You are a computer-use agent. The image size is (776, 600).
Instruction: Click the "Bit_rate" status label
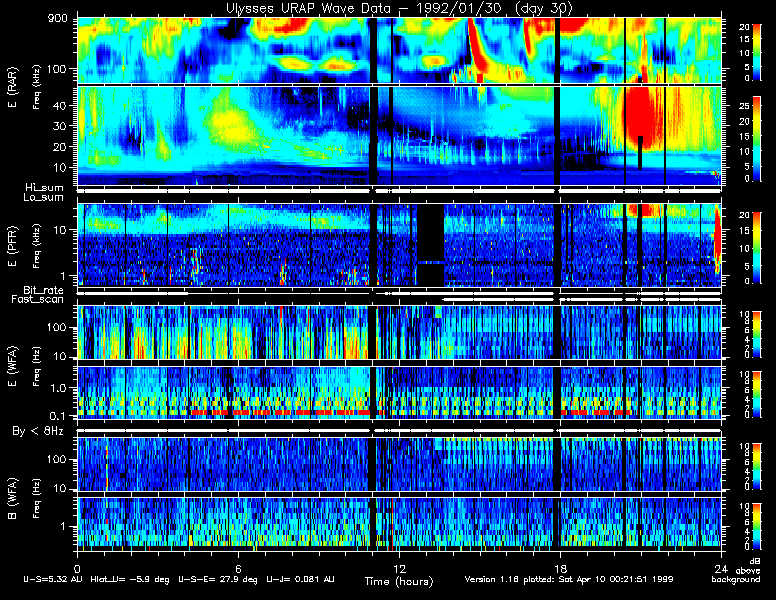click(44, 290)
